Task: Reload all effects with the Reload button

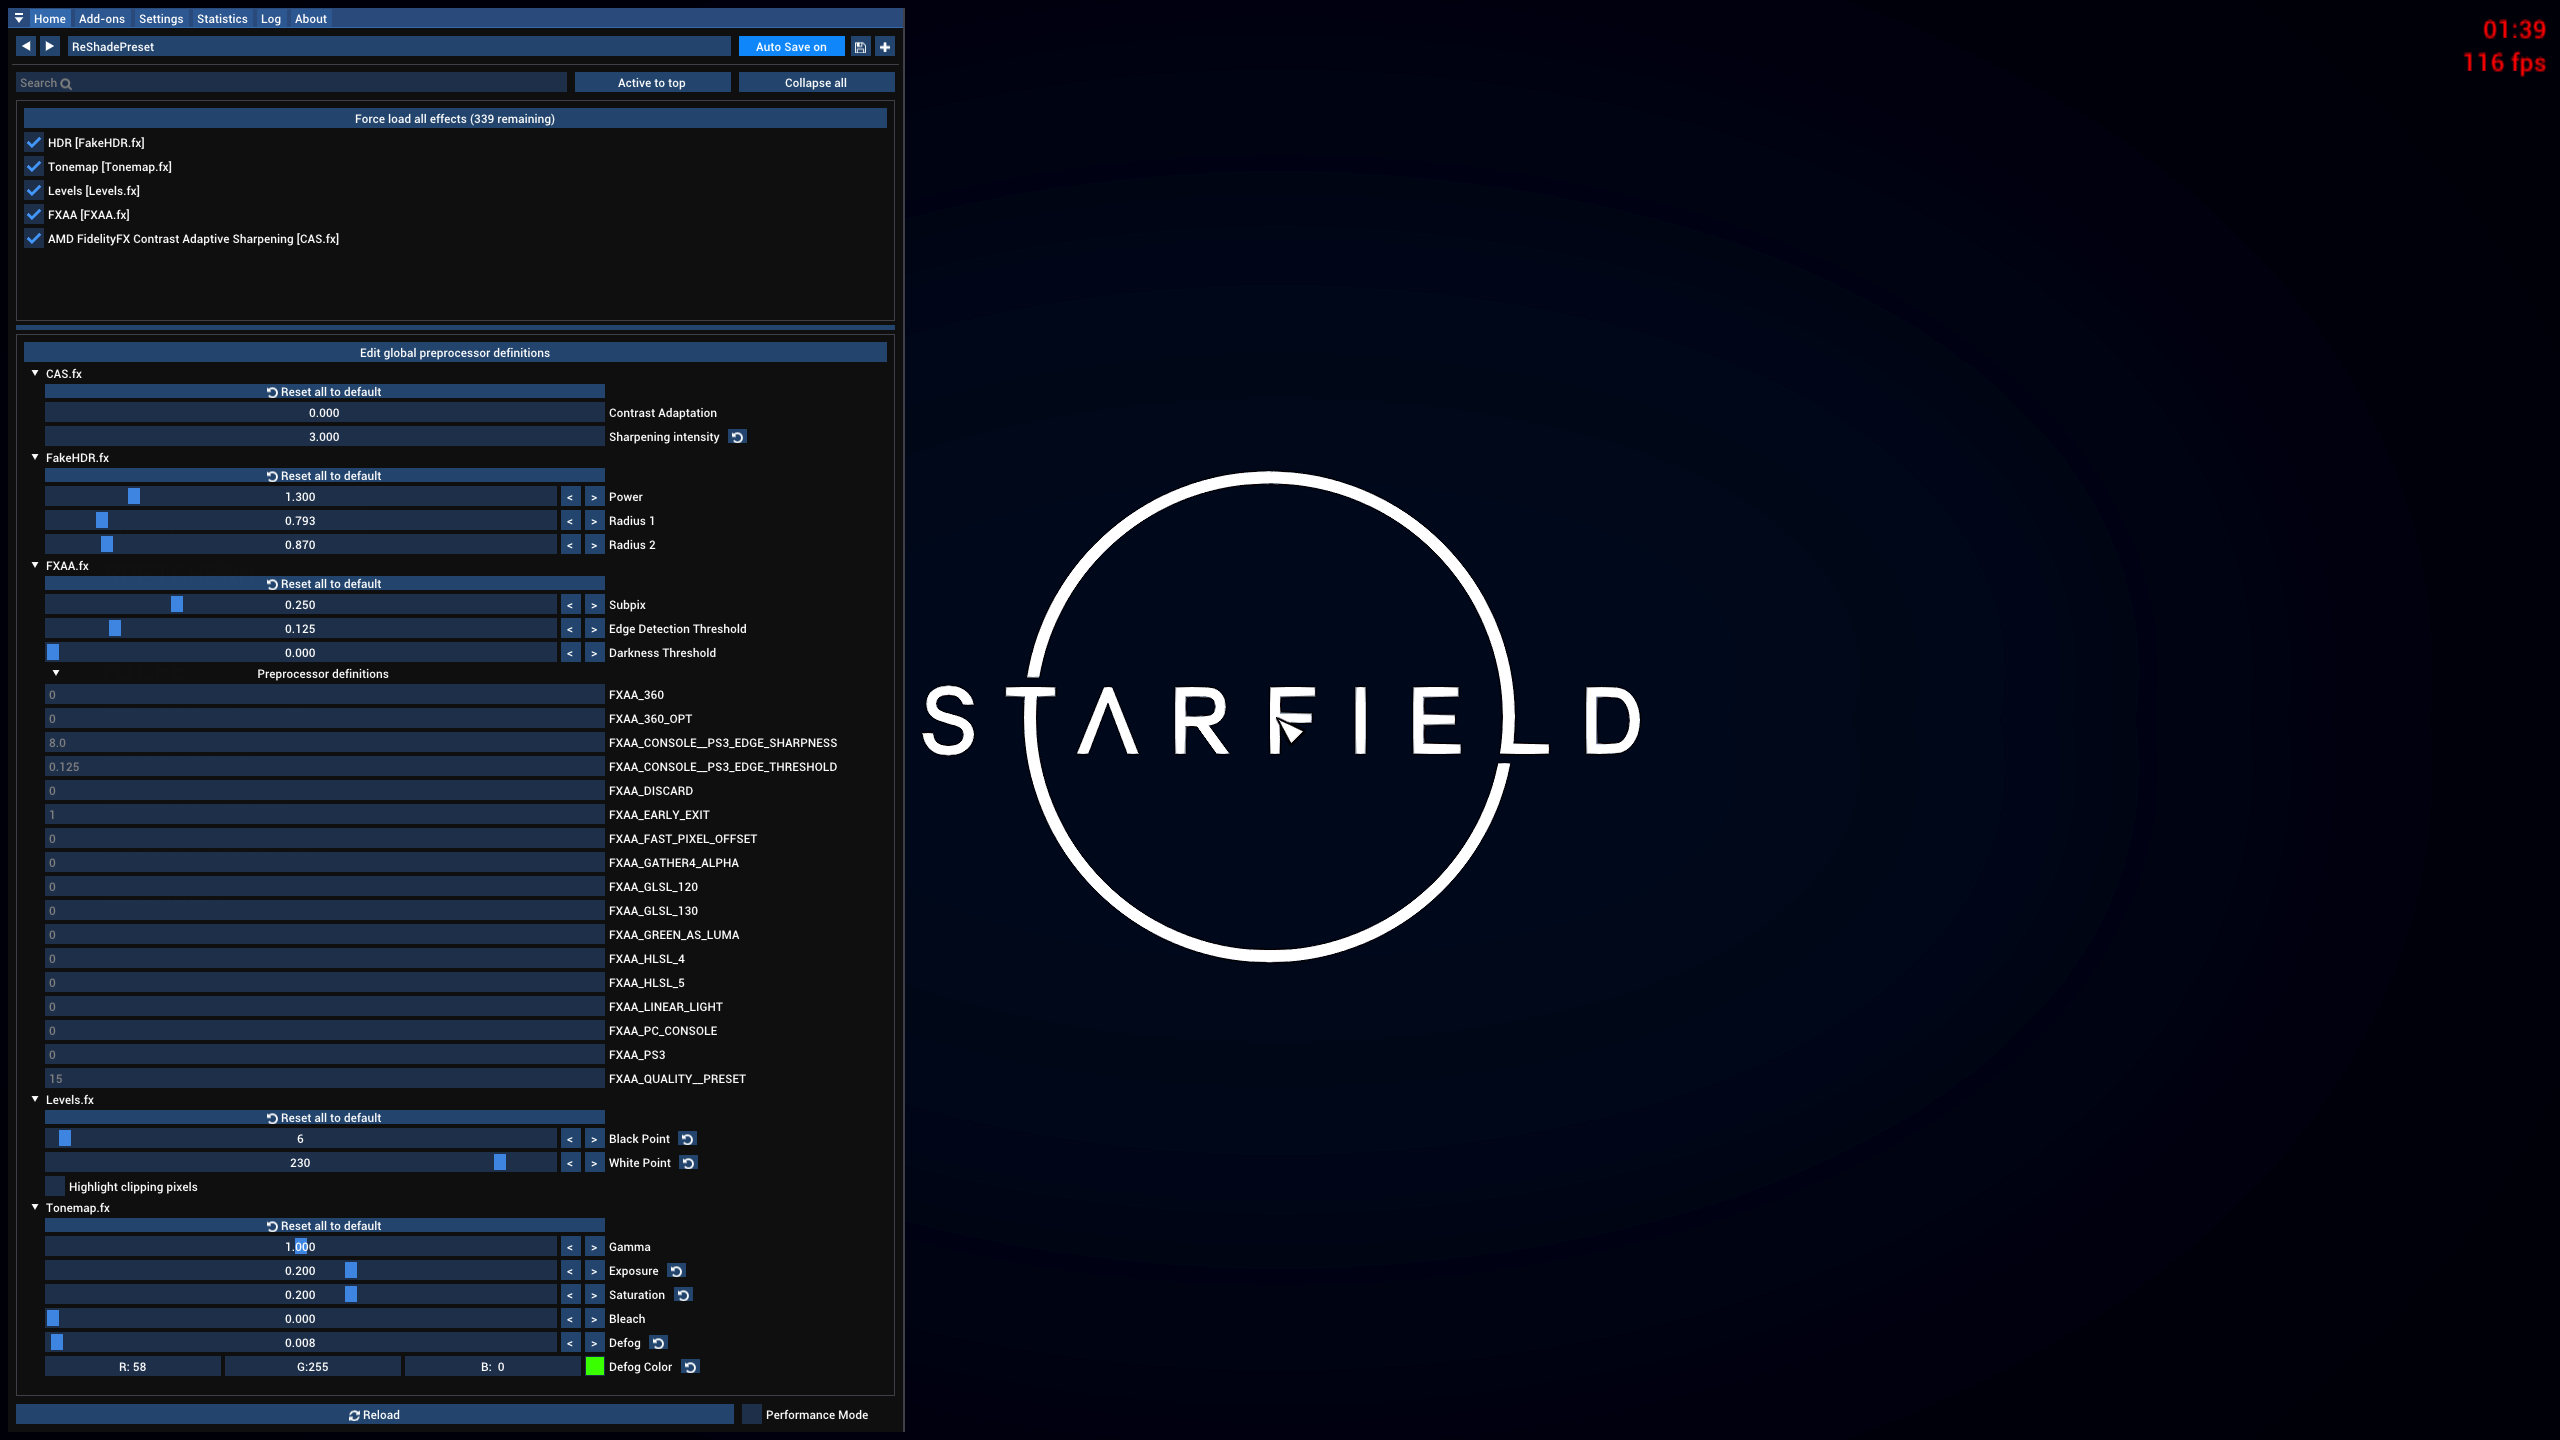Action: (376, 1414)
